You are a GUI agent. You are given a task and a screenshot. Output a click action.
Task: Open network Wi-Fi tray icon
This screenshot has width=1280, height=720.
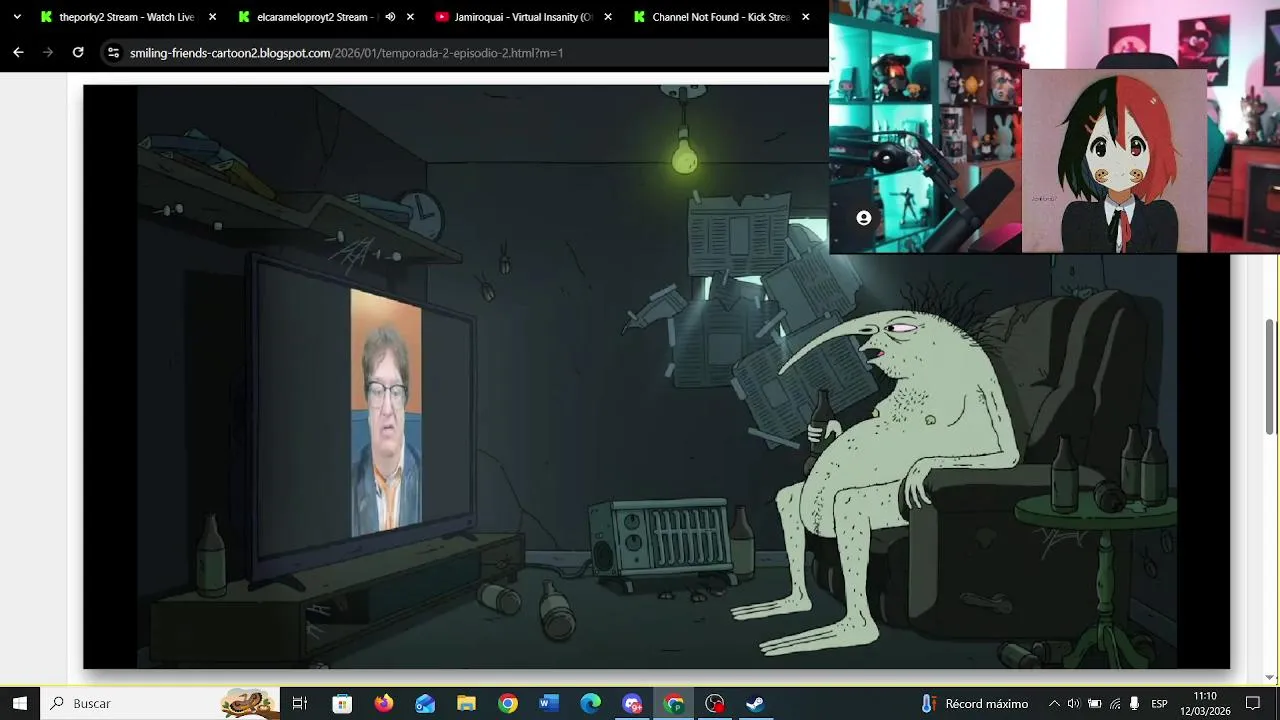[1115, 703]
